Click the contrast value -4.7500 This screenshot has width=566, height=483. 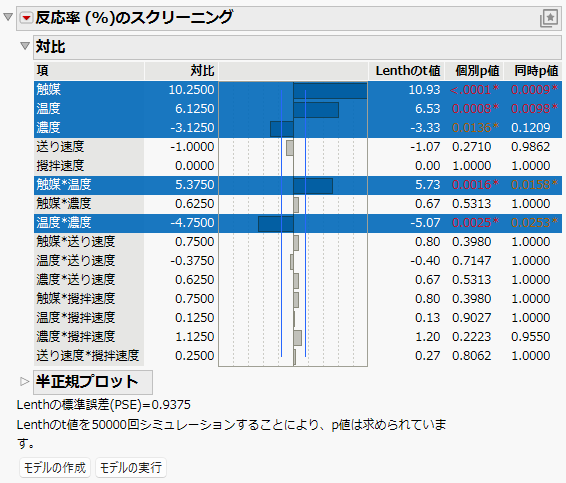pyautogui.click(x=192, y=223)
